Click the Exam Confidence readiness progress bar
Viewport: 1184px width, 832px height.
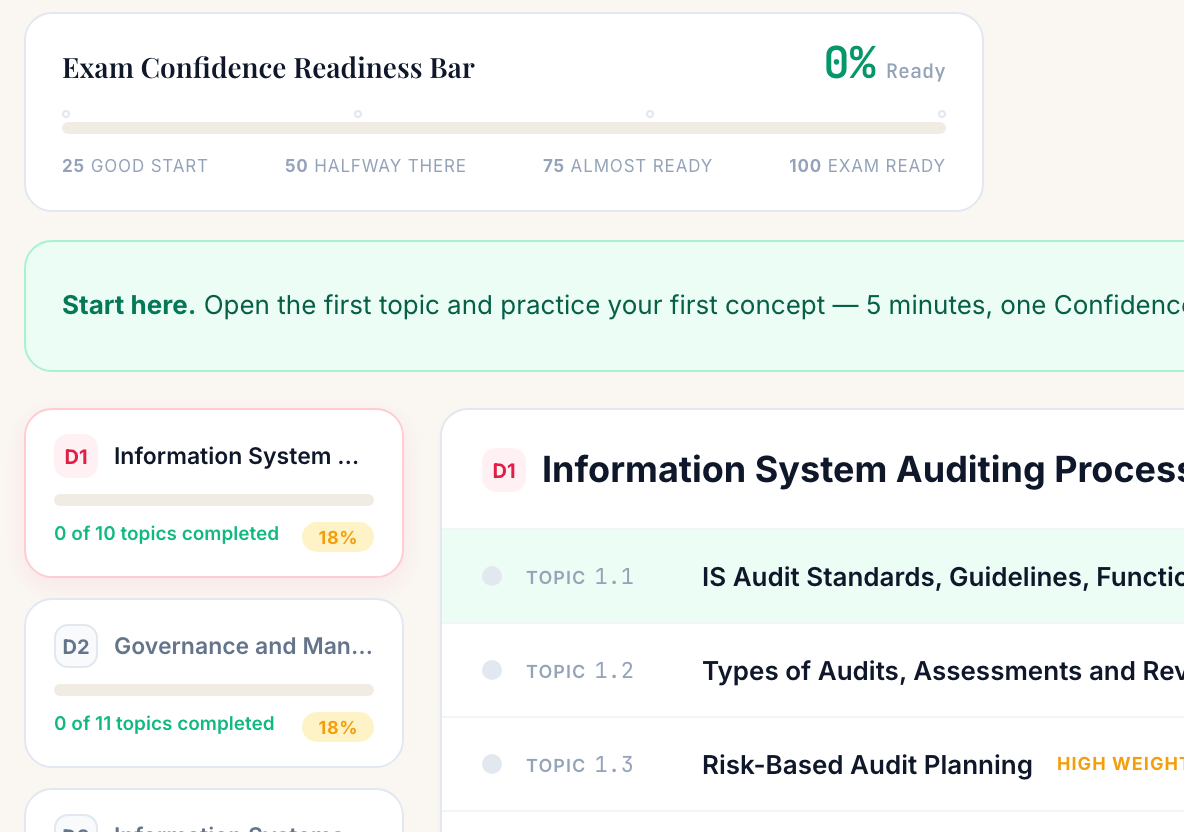[x=504, y=128]
